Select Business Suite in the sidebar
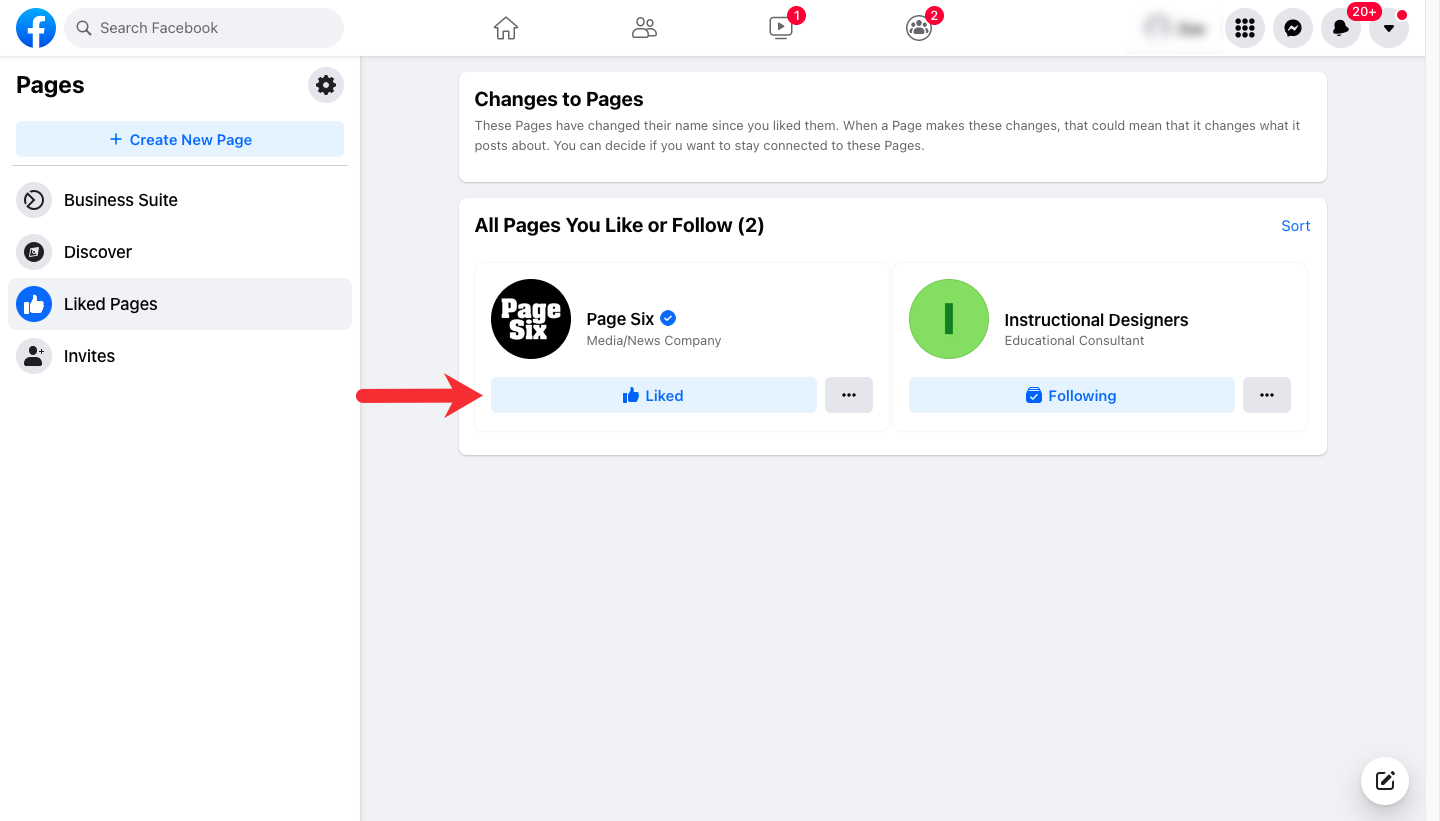The height and width of the screenshot is (821, 1440). [x=180, y=200]
